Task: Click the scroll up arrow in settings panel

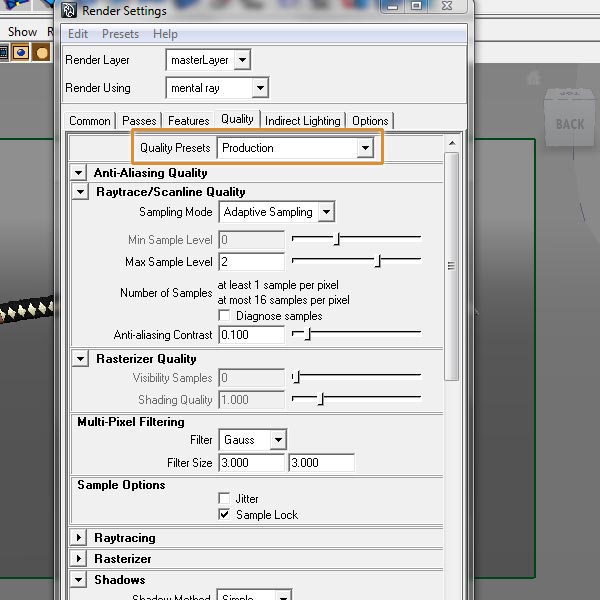Action: (x=452, y=143)
